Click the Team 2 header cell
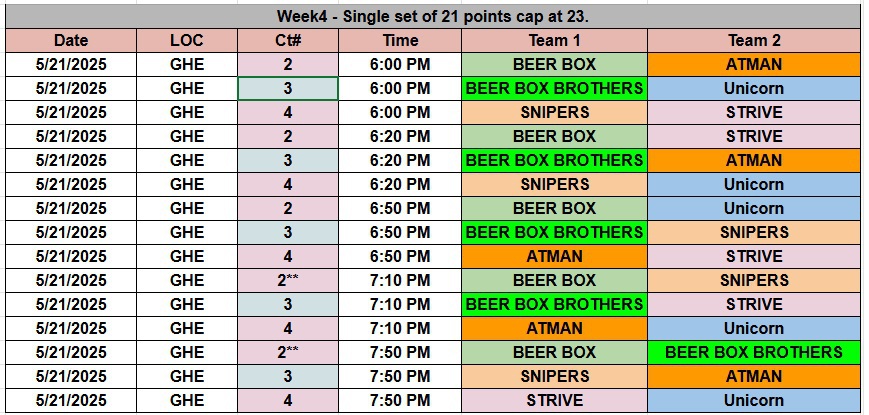The height and width of the screenshot is (415, 869). pos(753,41)
